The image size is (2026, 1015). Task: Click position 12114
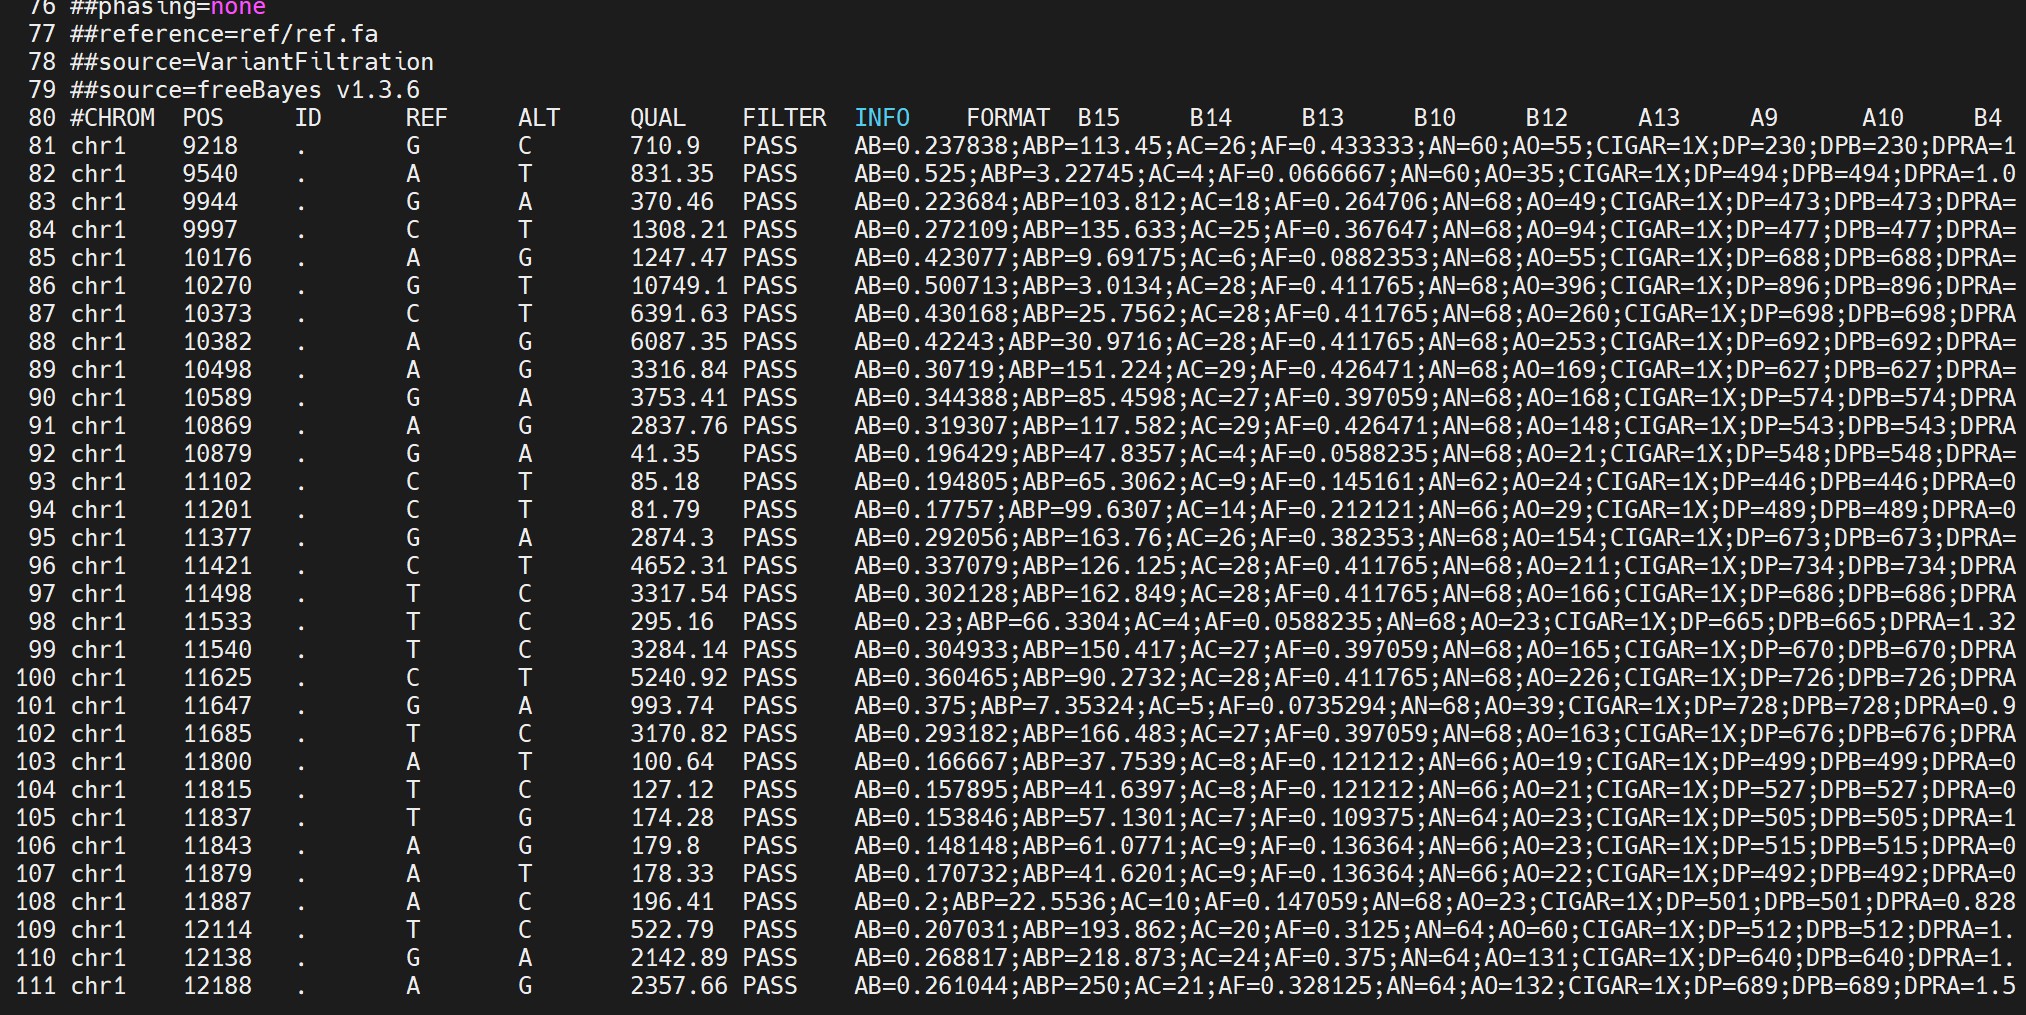pyautogui.click(x=217, y=930)
